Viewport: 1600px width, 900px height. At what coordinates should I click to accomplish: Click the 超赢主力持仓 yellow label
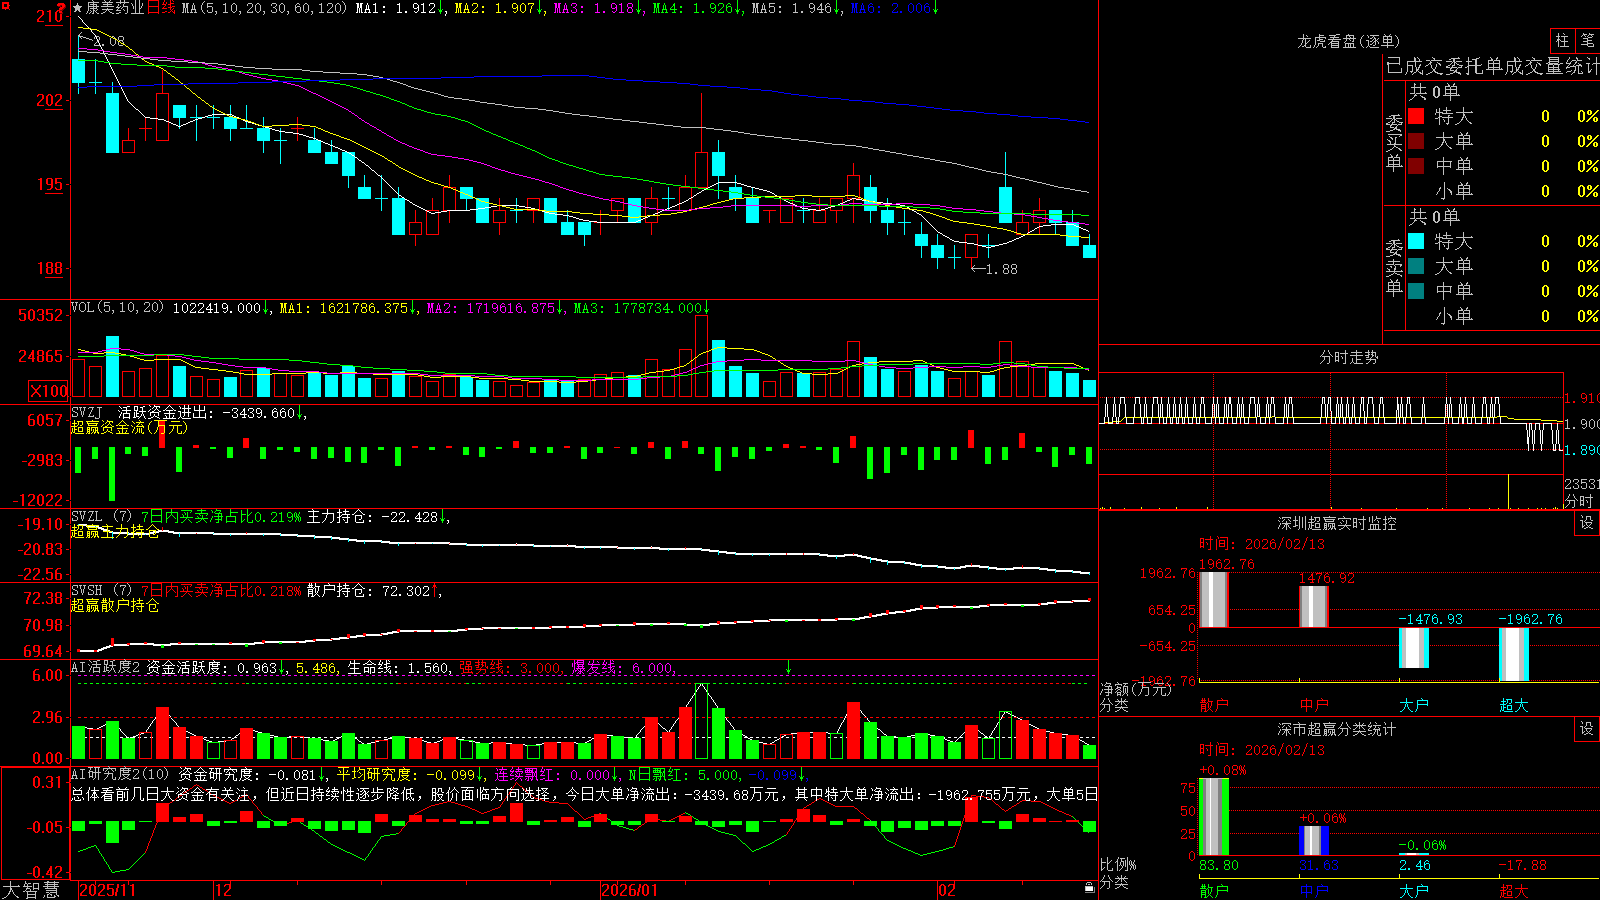click(115, 531)
